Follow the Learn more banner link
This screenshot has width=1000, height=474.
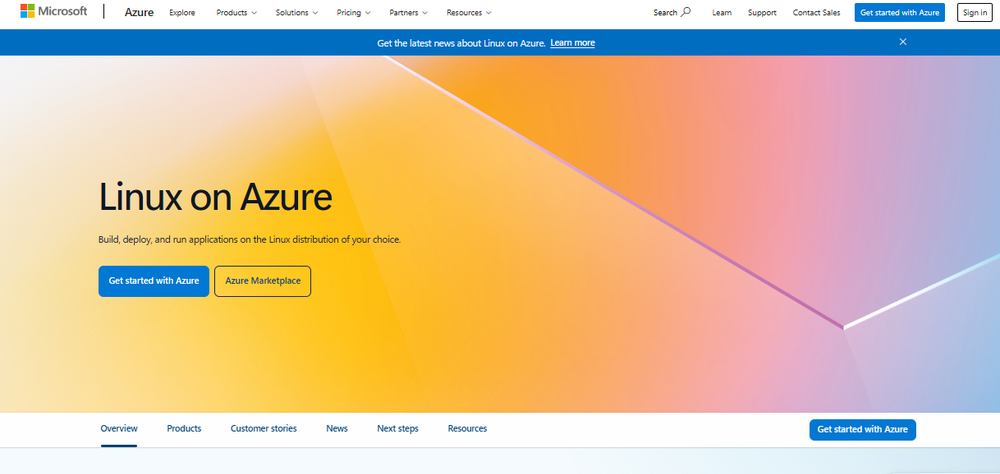point(573,43)
